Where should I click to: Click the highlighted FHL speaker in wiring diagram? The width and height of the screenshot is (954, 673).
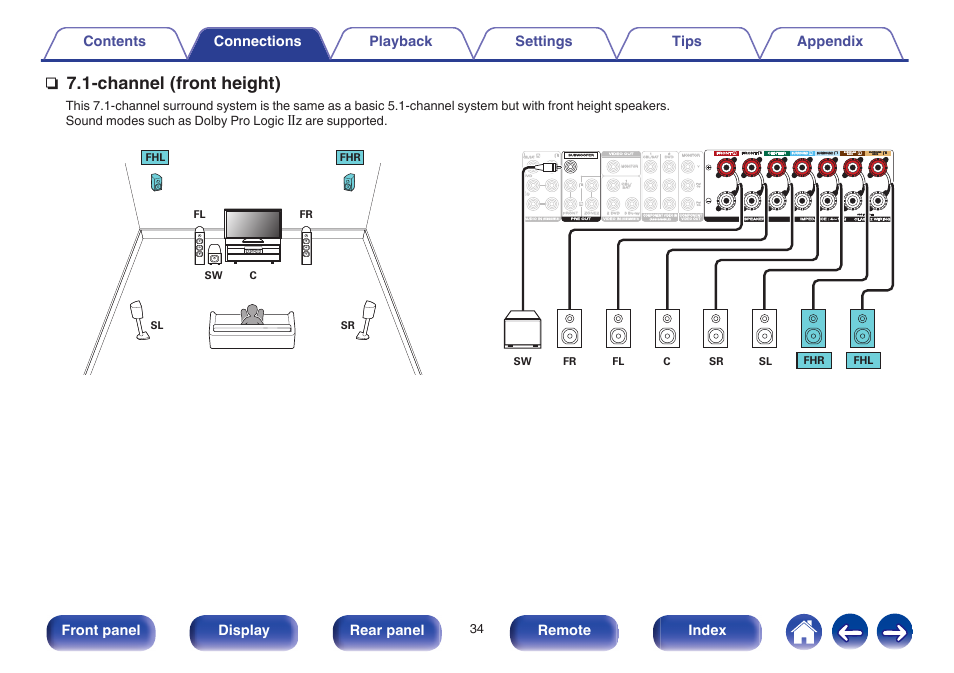click(862, 329)
